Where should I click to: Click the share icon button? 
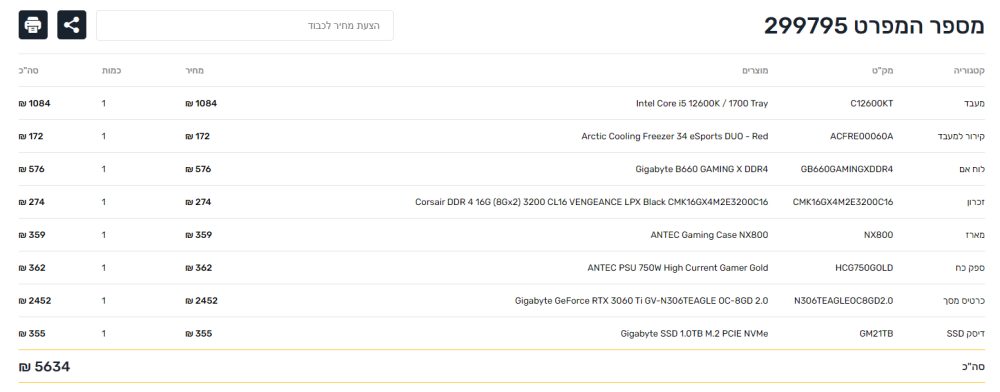coord(72,25)
